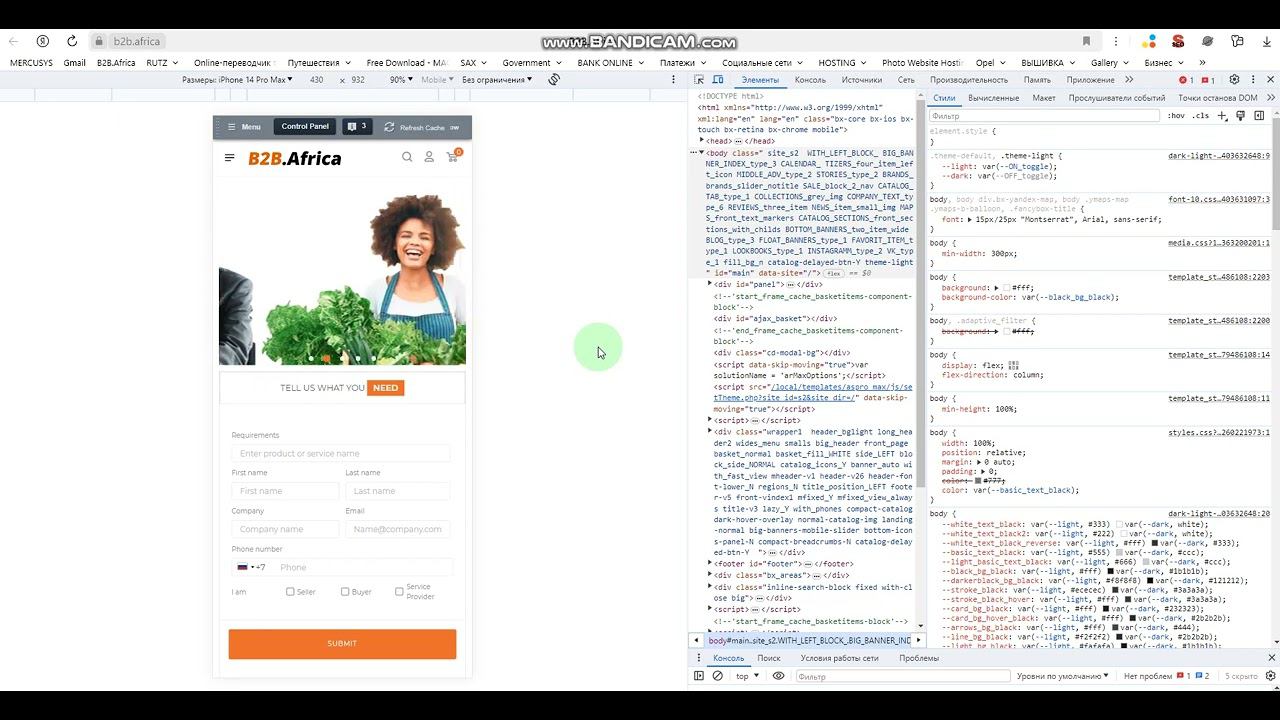Open Производительность tab

point(969,80)
